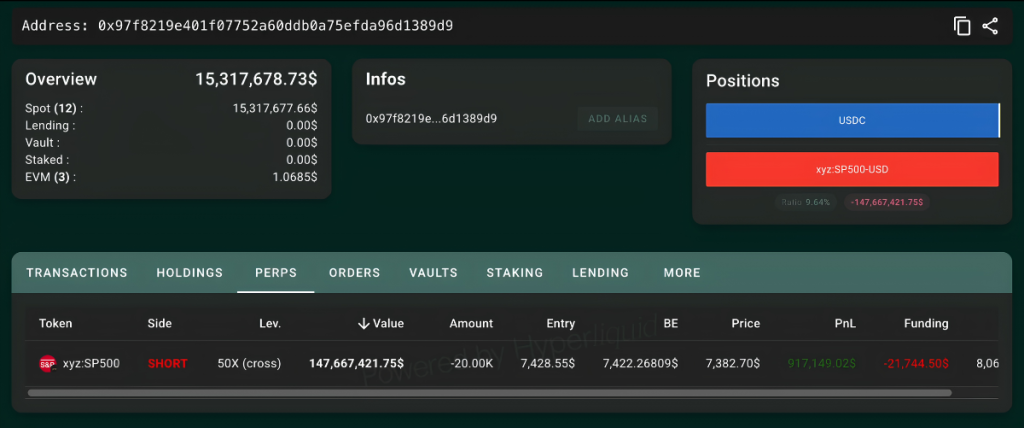Click the 147,667,421.75$ value cell in table
The width and height of the screenshot is (1024, 428).
point(357,363)
